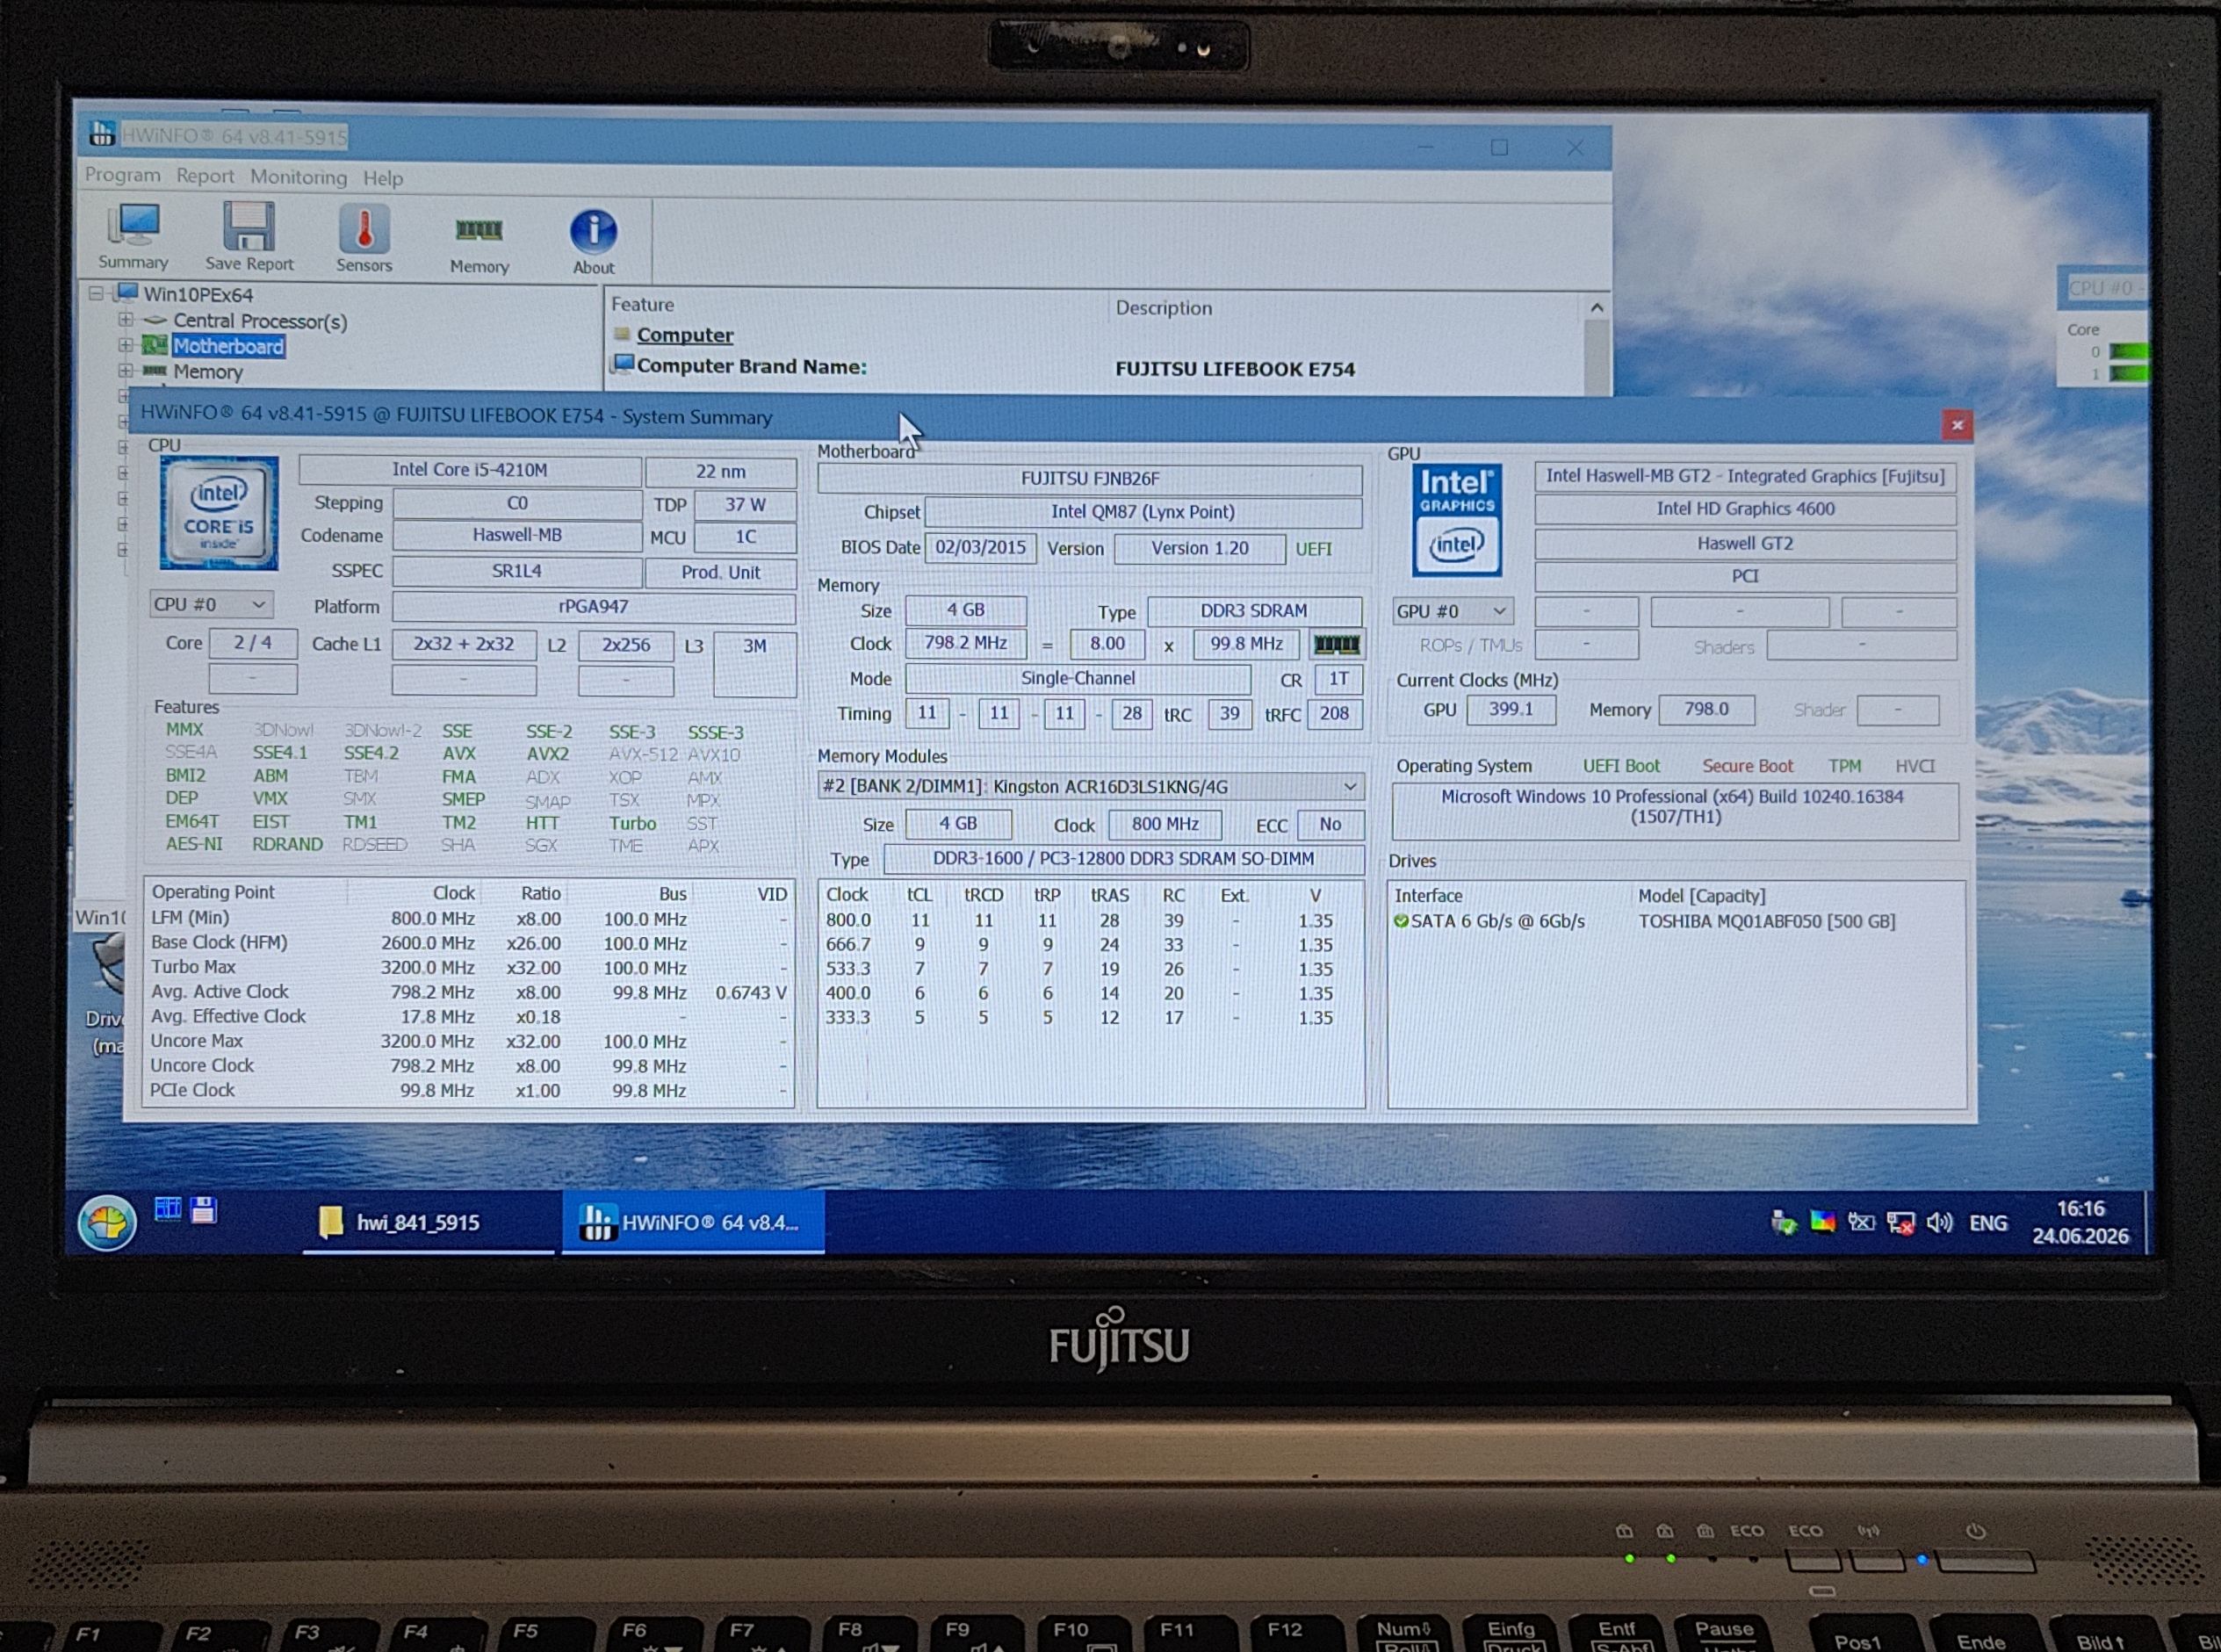Image resolution: width=2221 pixels, height=1652 pixels.
Task: Click the green SATA drive status icon
Action: pyautogui.click(x=1401, y=921)
